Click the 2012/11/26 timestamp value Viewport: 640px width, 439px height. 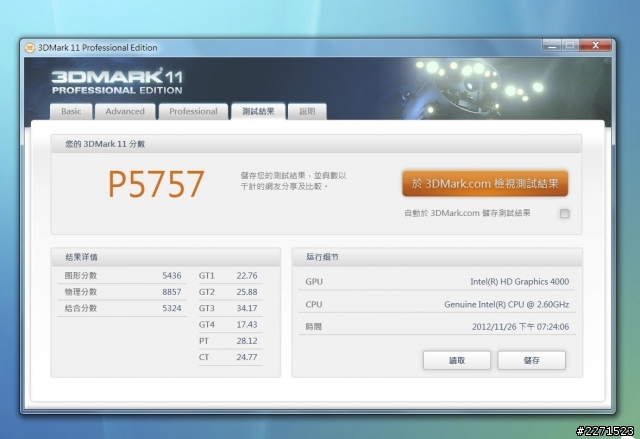[x=520, y=327]
